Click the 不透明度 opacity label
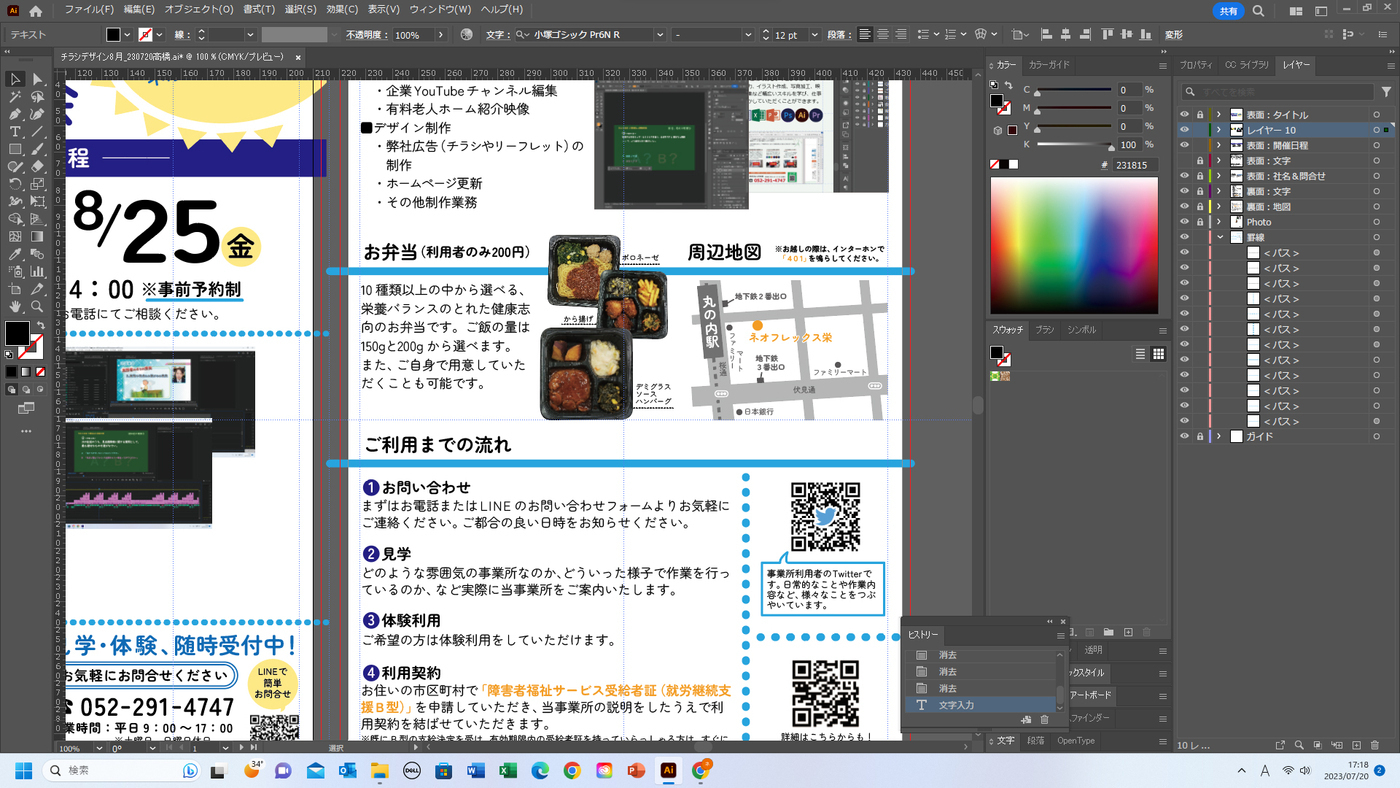 (367, 35)
